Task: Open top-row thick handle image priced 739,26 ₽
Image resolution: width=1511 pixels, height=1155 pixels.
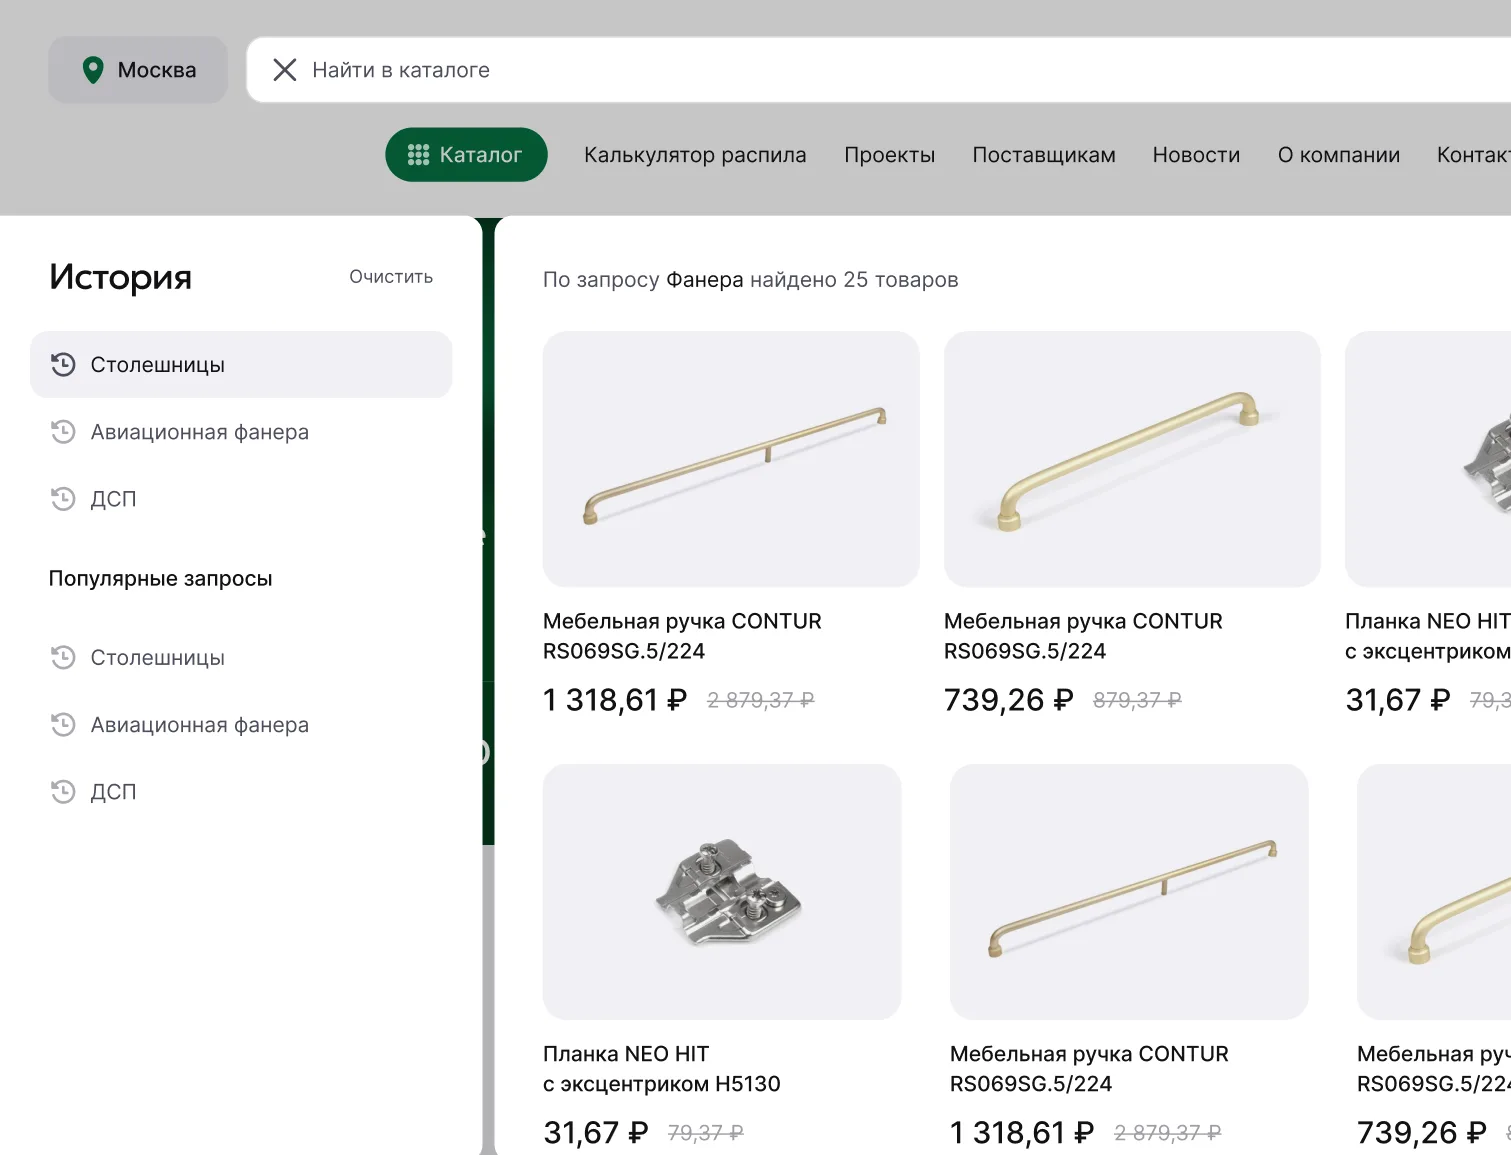Action: click(x=1132, y=459)
